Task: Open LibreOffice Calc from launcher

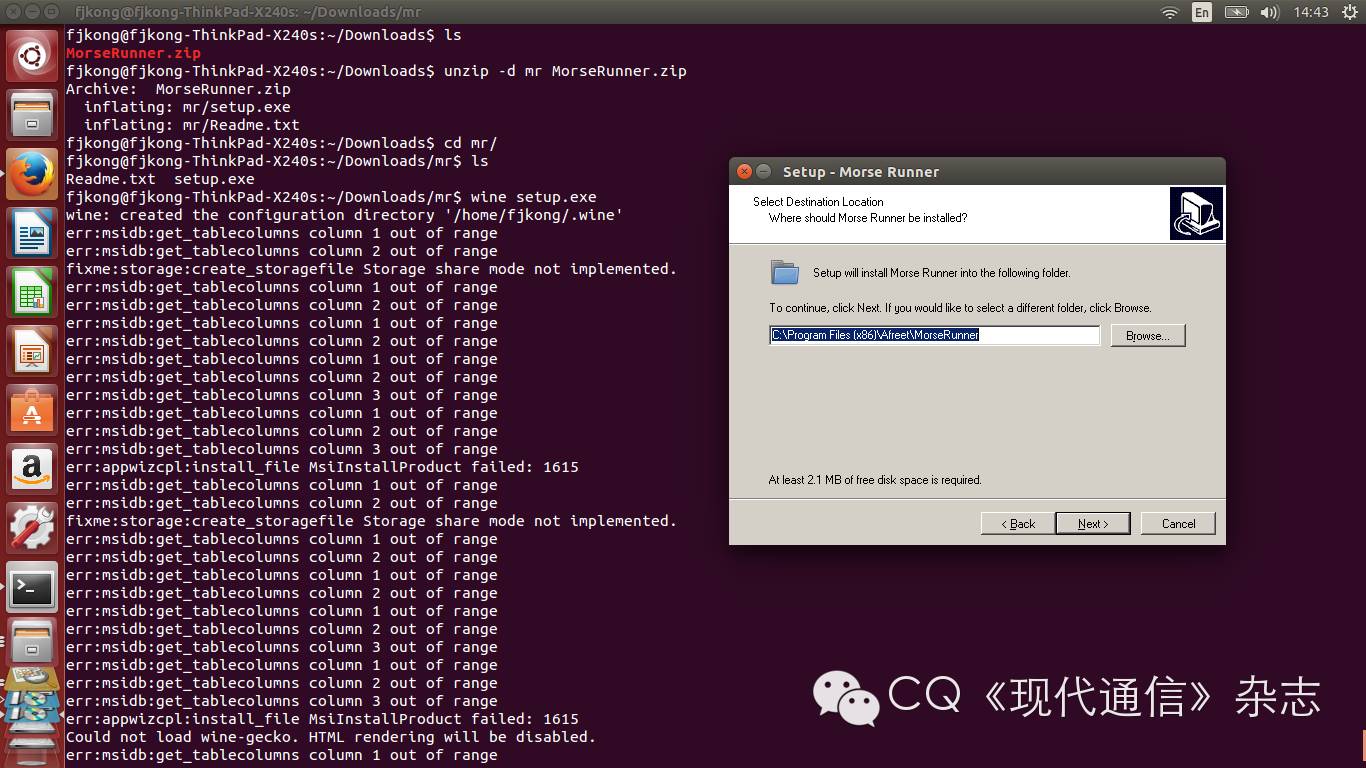Action: point(32,293)
